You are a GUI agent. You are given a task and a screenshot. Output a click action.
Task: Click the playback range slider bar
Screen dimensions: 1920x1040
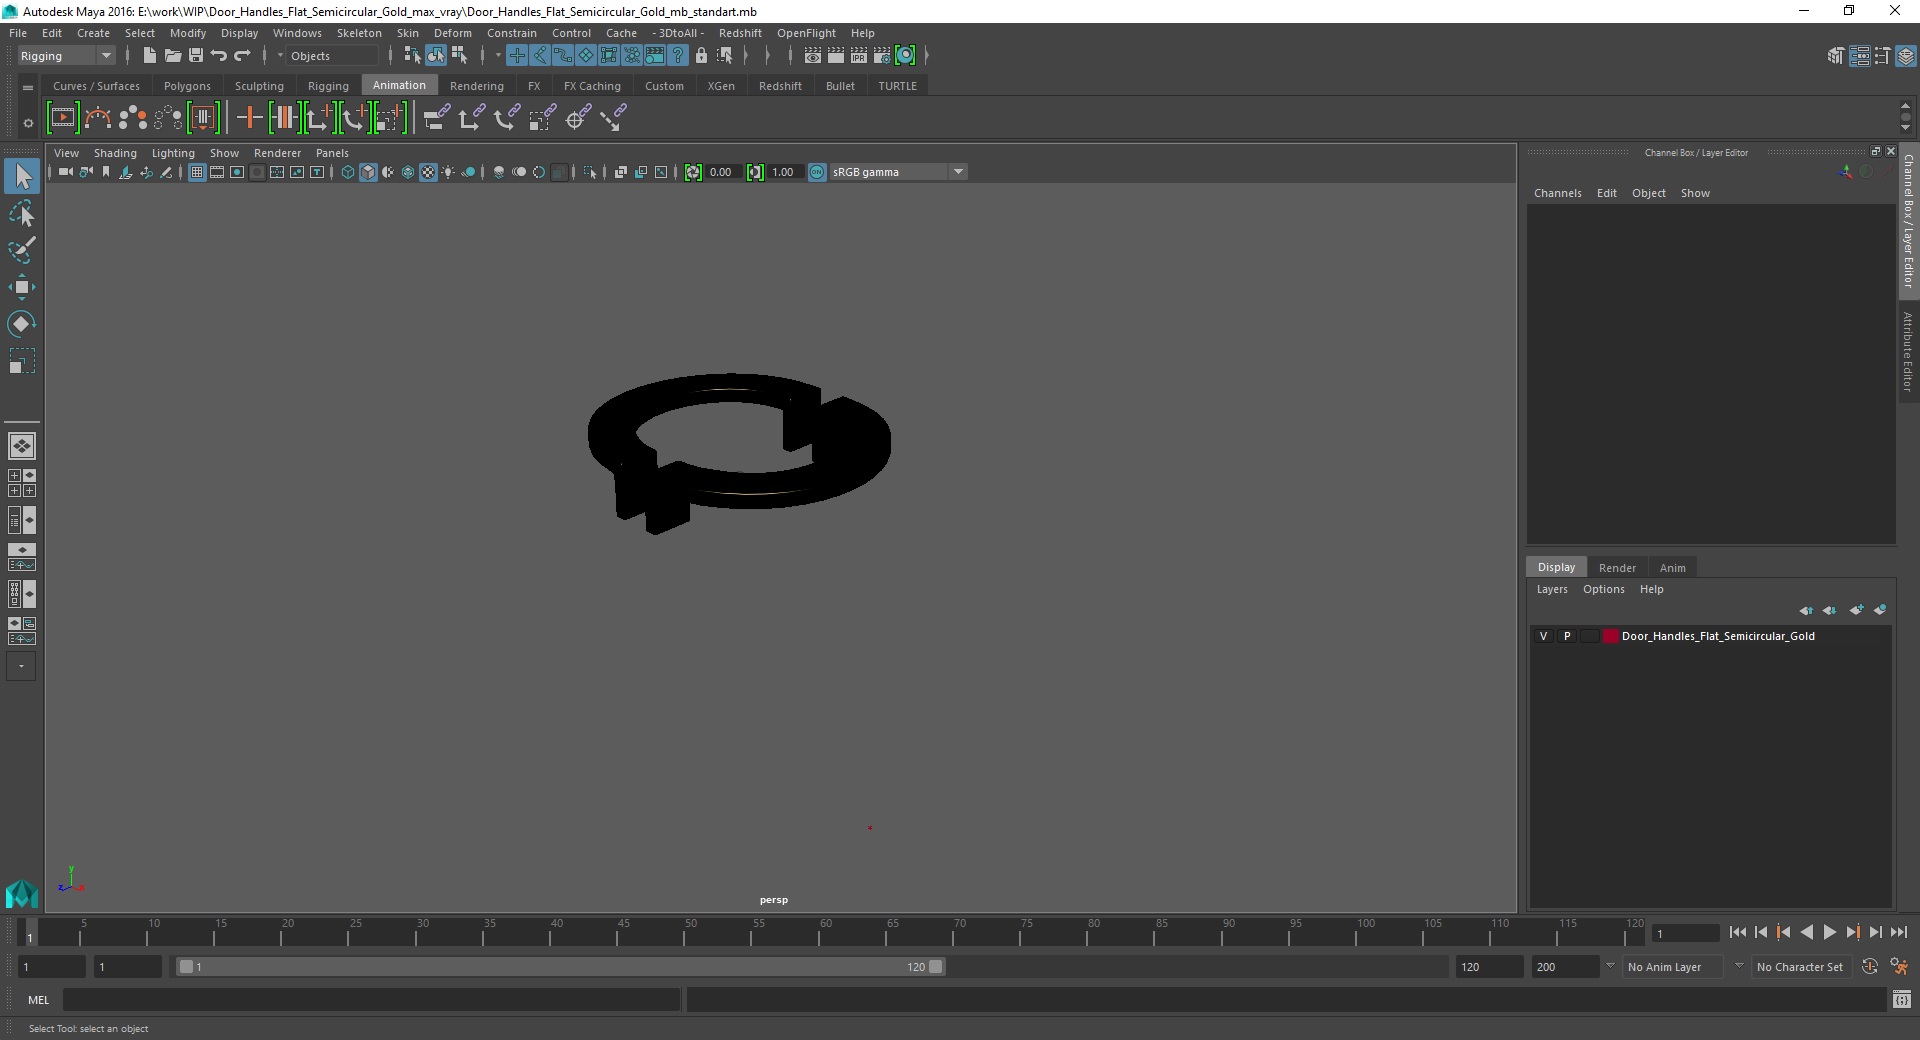tap(560, 967)
